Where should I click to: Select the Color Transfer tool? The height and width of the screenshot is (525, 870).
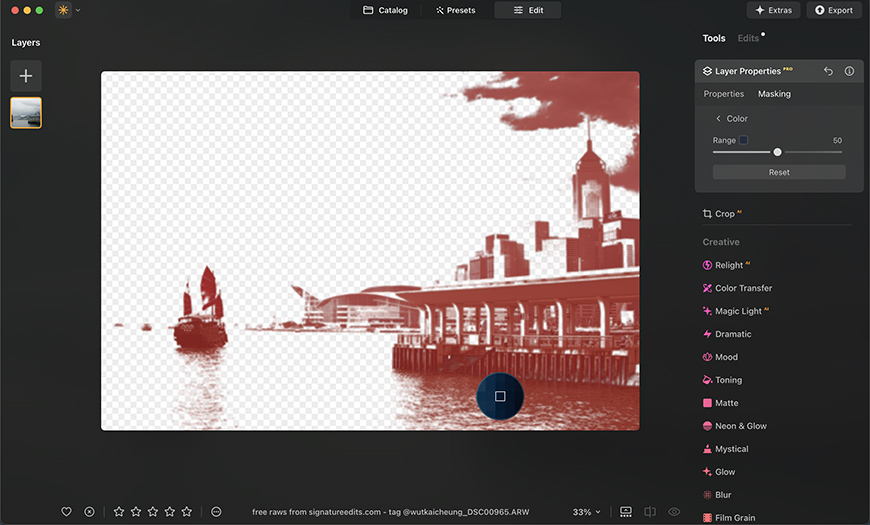(743, 288)
